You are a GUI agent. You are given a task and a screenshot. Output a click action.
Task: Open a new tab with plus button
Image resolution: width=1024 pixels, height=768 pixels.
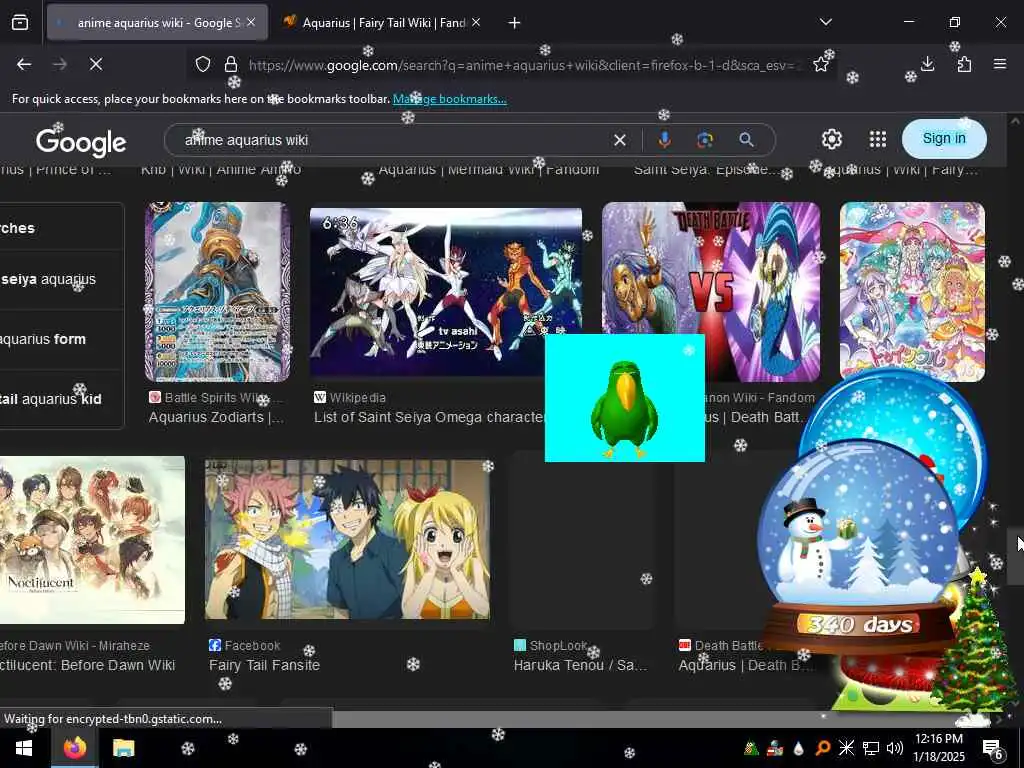514,23
